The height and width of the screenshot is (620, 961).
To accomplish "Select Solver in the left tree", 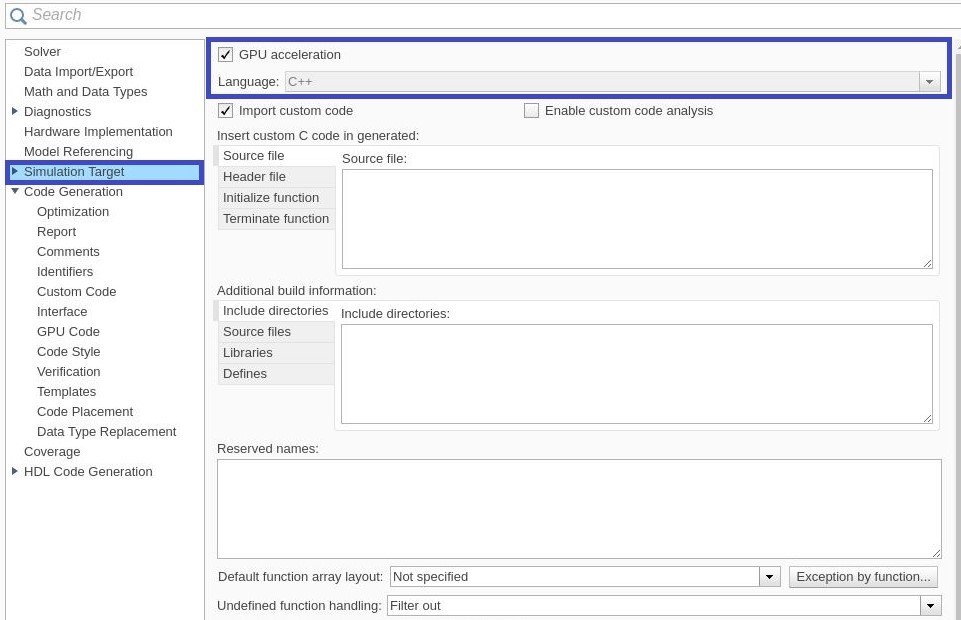I will point(42,51).
